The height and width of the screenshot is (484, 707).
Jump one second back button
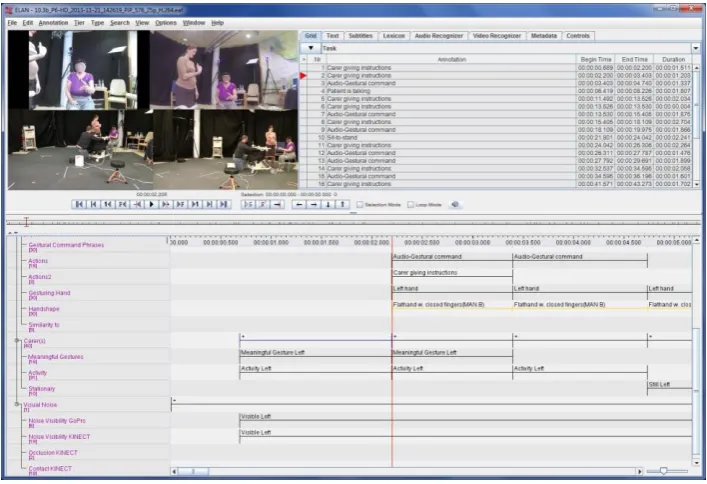point(108,204)
